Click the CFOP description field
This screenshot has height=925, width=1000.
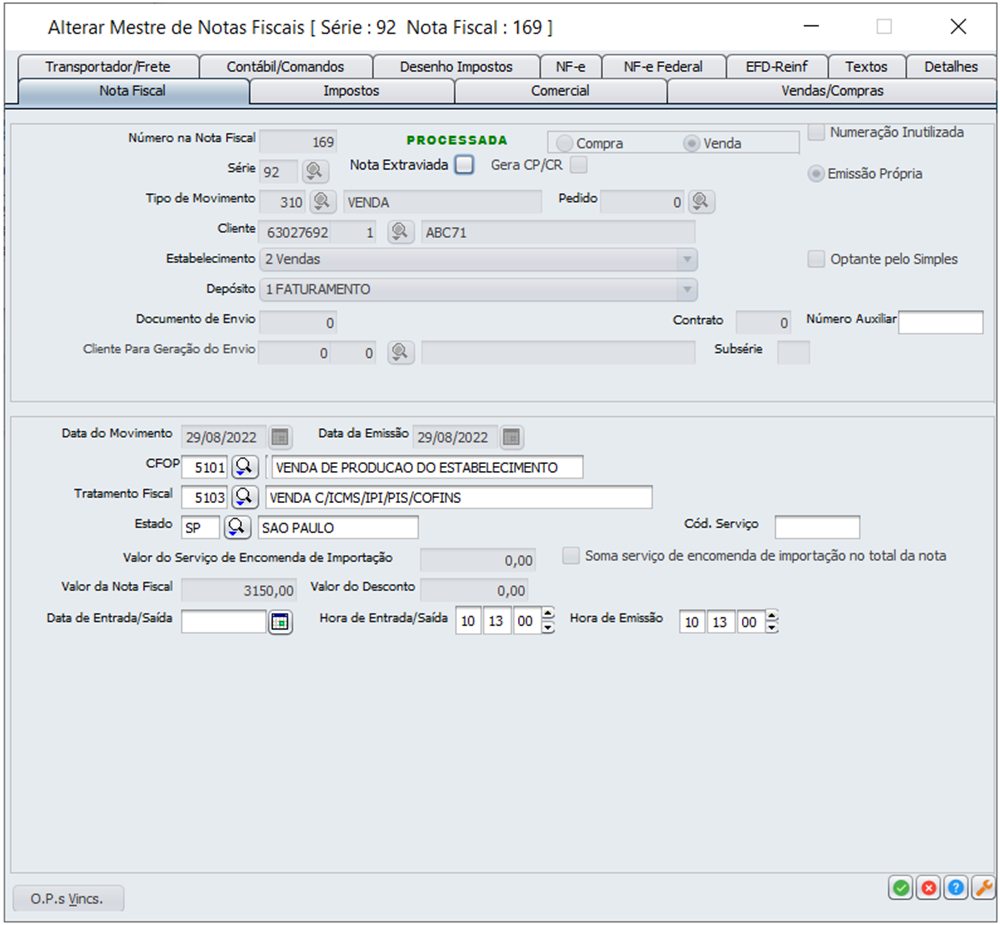click(x=427, y=468)
